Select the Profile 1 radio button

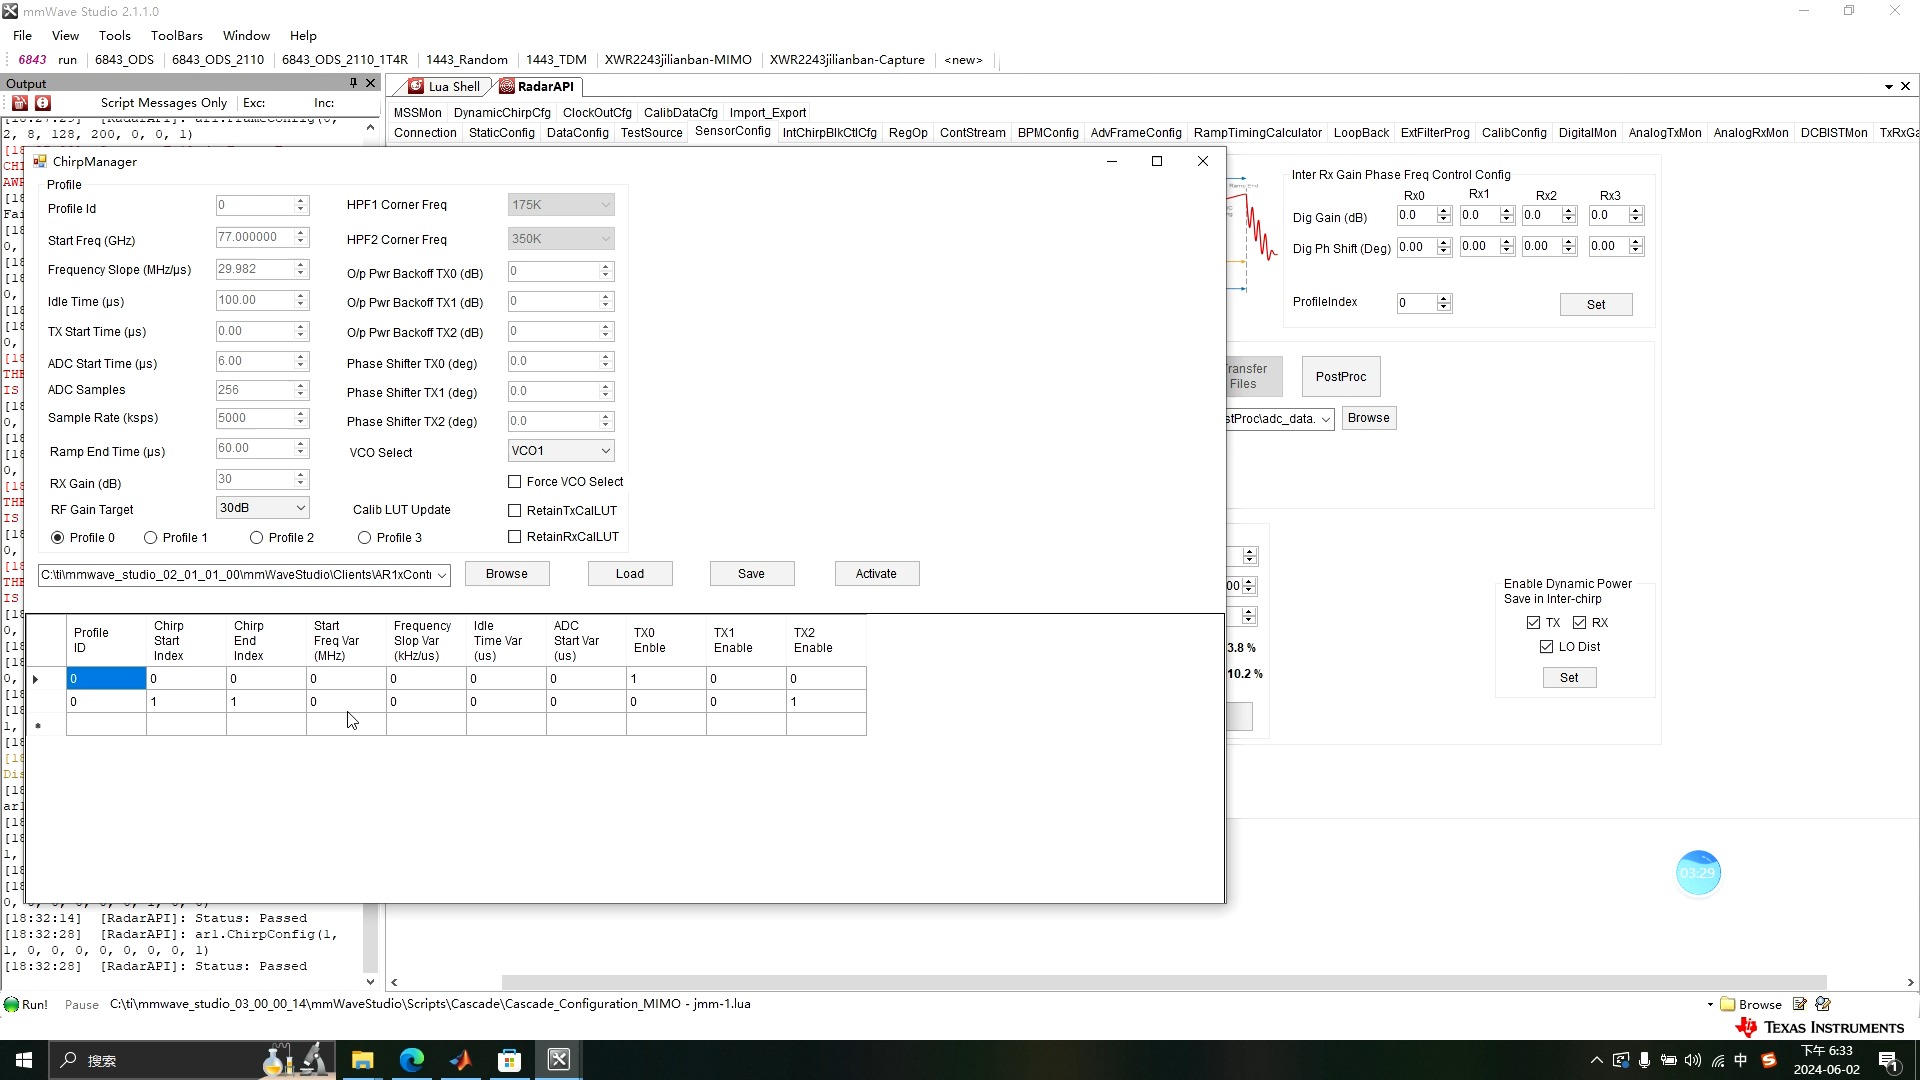(151, 538)
